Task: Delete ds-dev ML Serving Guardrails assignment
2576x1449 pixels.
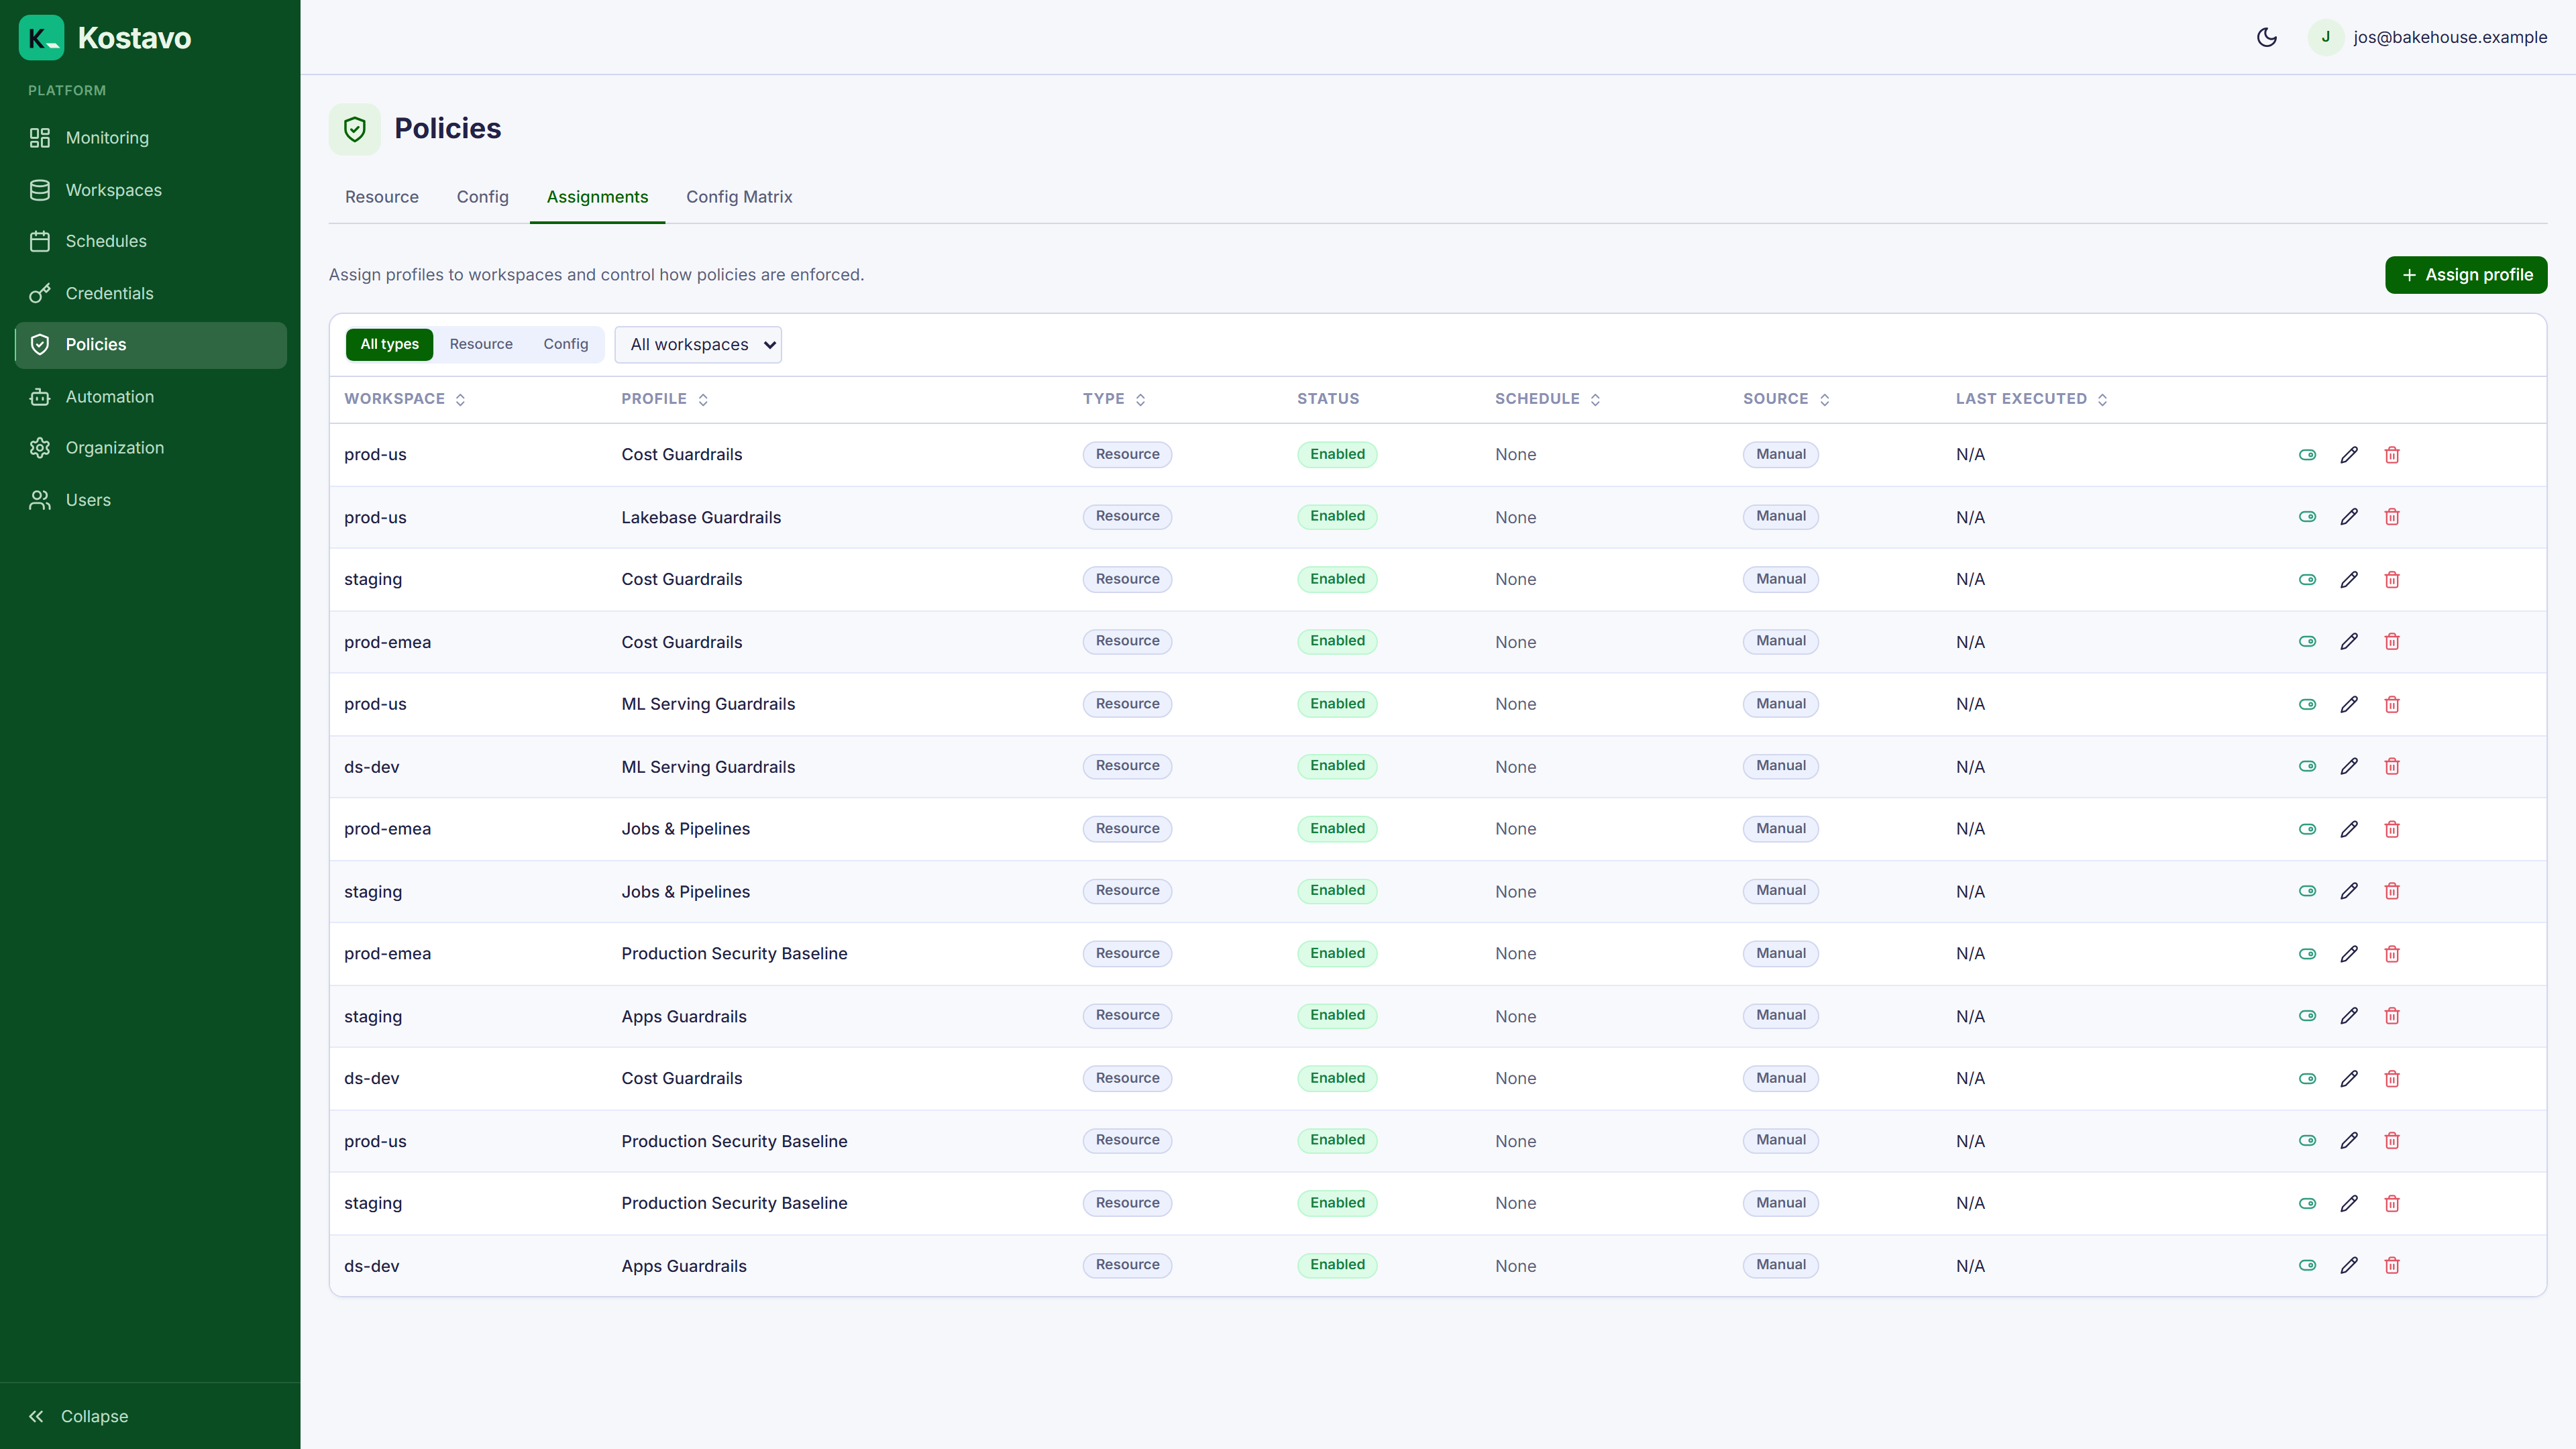Action: coord(2392,767)
